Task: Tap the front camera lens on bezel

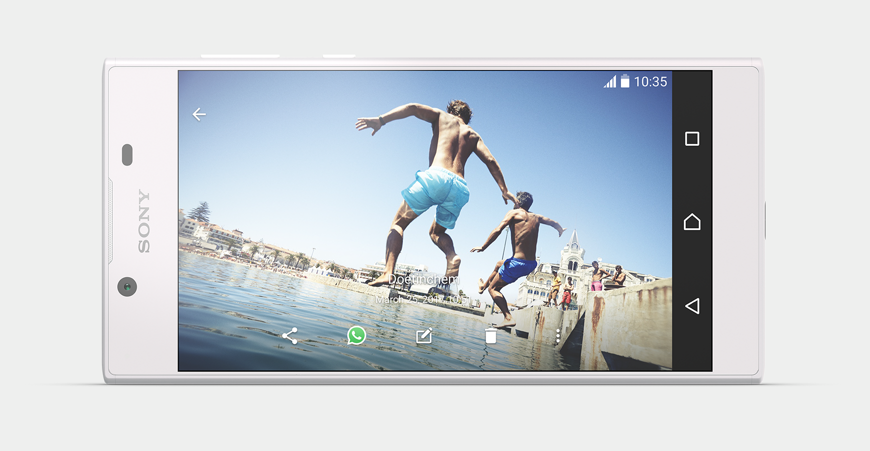Action: [x=127, y=286]
